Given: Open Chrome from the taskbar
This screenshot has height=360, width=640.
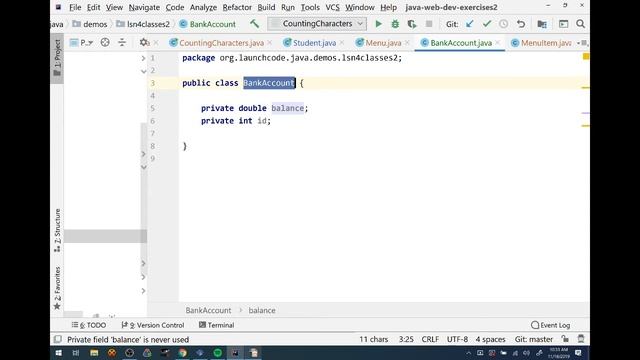Looking at the screenshot, I should click(182, 353).
